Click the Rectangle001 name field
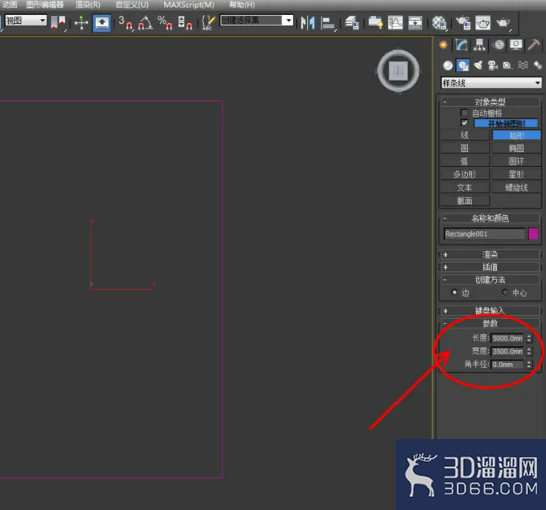The image size is (546, 510). coord(484,234)
